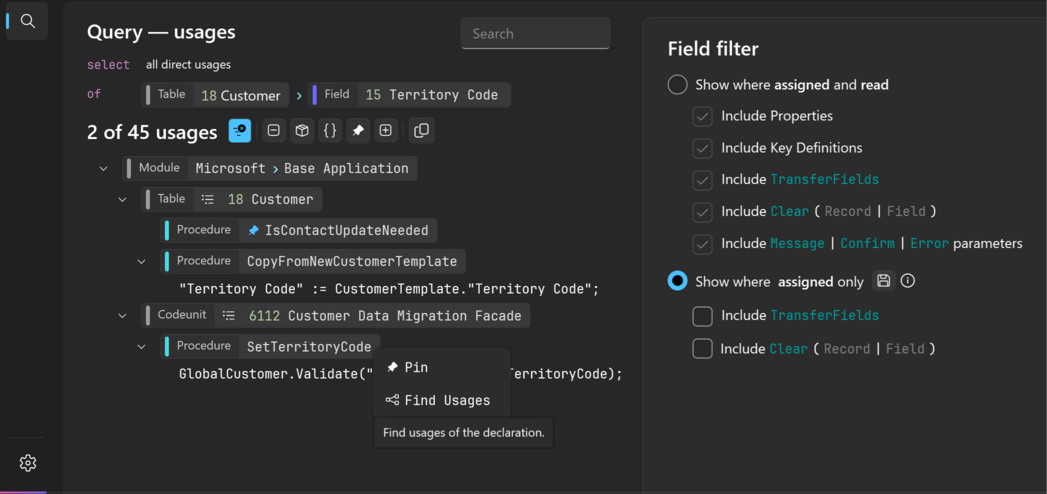Select Show where assigned and read radio

678,85
